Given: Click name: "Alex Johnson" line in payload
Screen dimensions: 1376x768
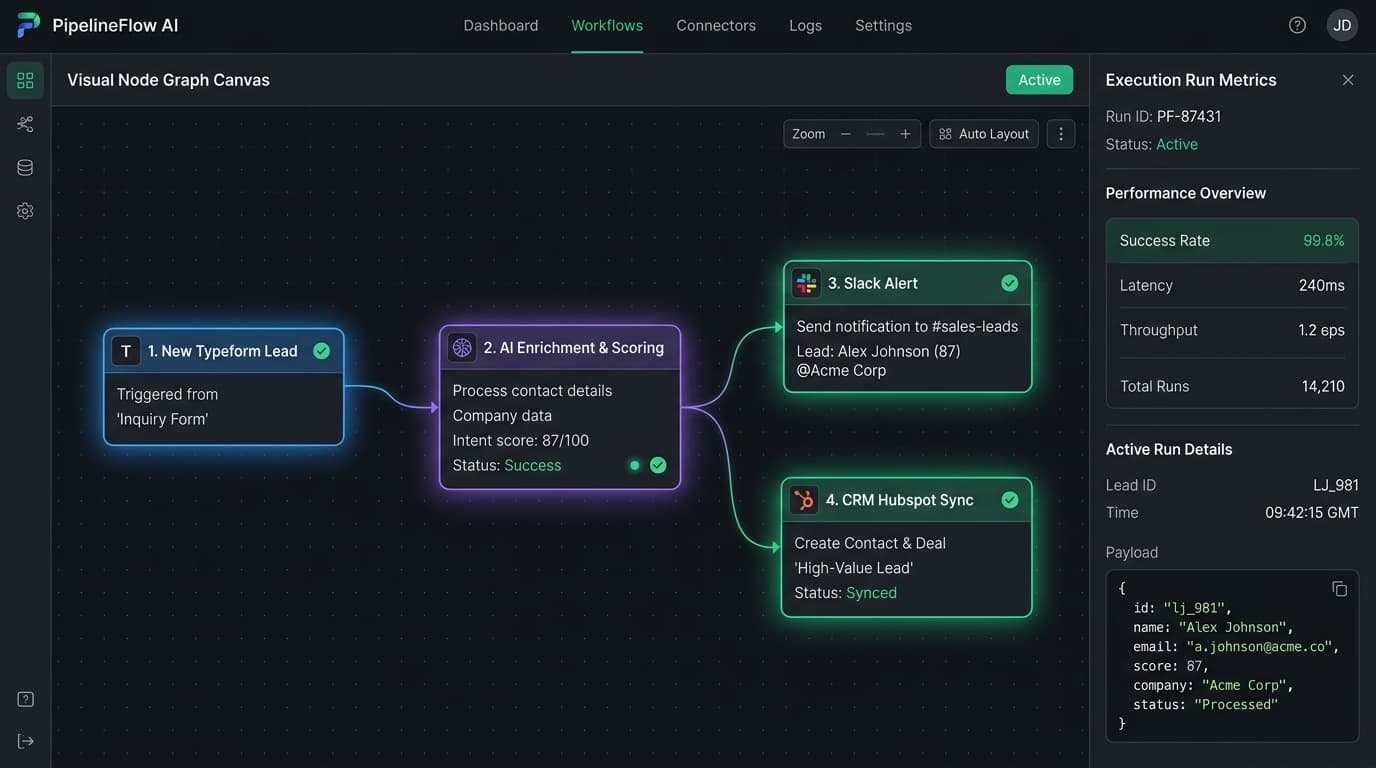Looking at the screenshot, I should pyautogui.click(x=1213, y=627).
